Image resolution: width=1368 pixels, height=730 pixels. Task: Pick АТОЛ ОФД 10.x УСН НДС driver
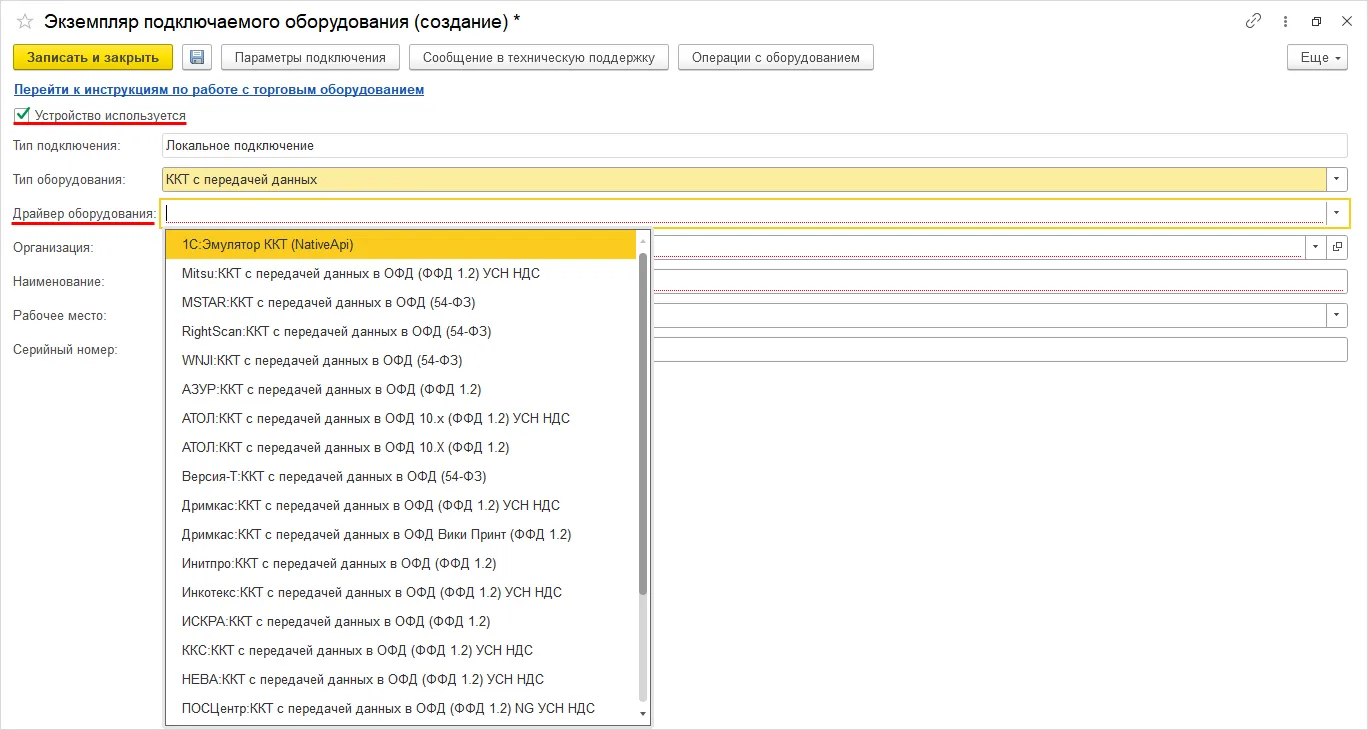(402, 418)
